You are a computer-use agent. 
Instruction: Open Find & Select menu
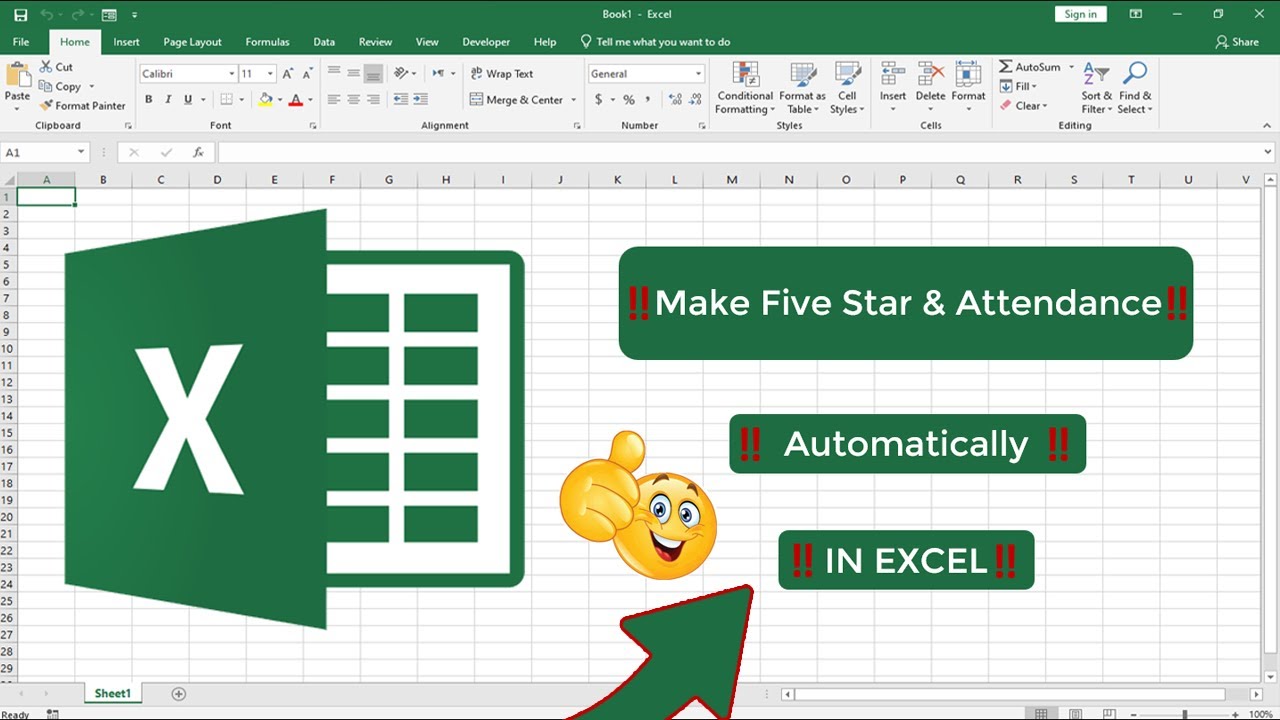[1134, 88]
